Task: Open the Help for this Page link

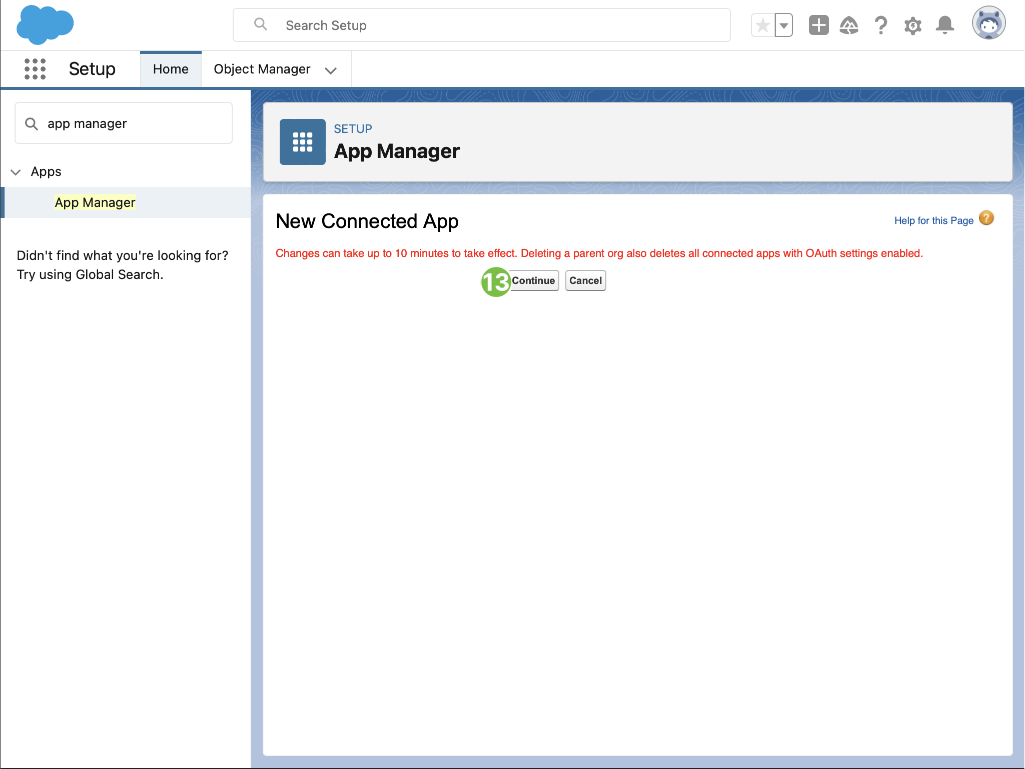Action: tap(933, 220)
